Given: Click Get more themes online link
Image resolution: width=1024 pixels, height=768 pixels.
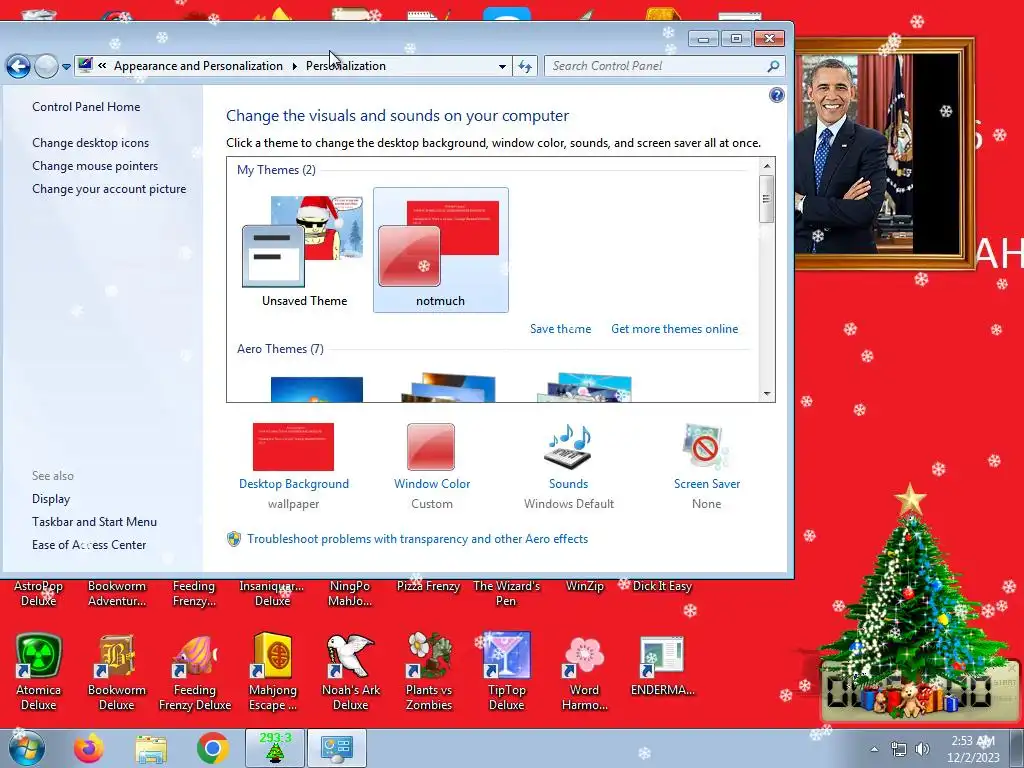Looking at the screenshot, I should tap(675, 329).
